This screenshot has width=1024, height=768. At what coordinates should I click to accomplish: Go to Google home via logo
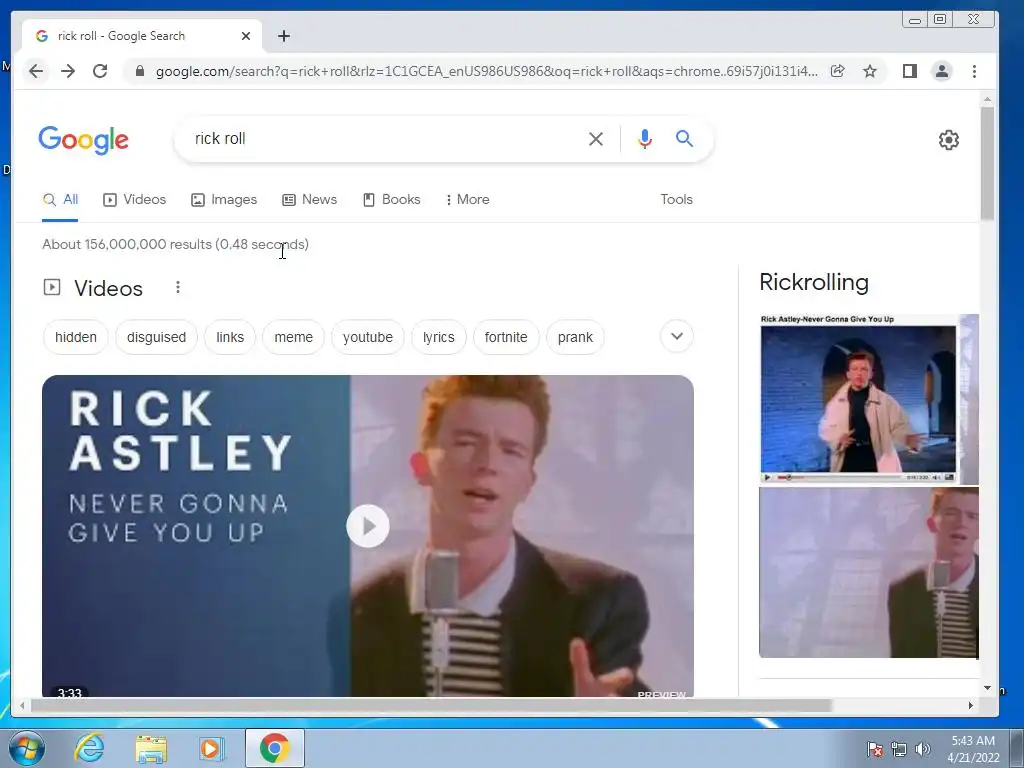[84, 140]
